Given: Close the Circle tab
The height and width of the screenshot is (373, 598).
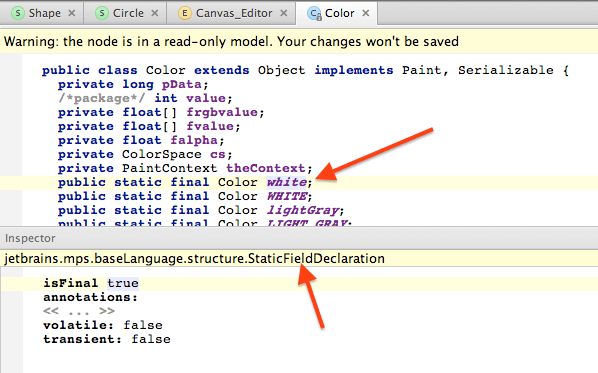Looking at the screenshot, I should click(154, 13).
